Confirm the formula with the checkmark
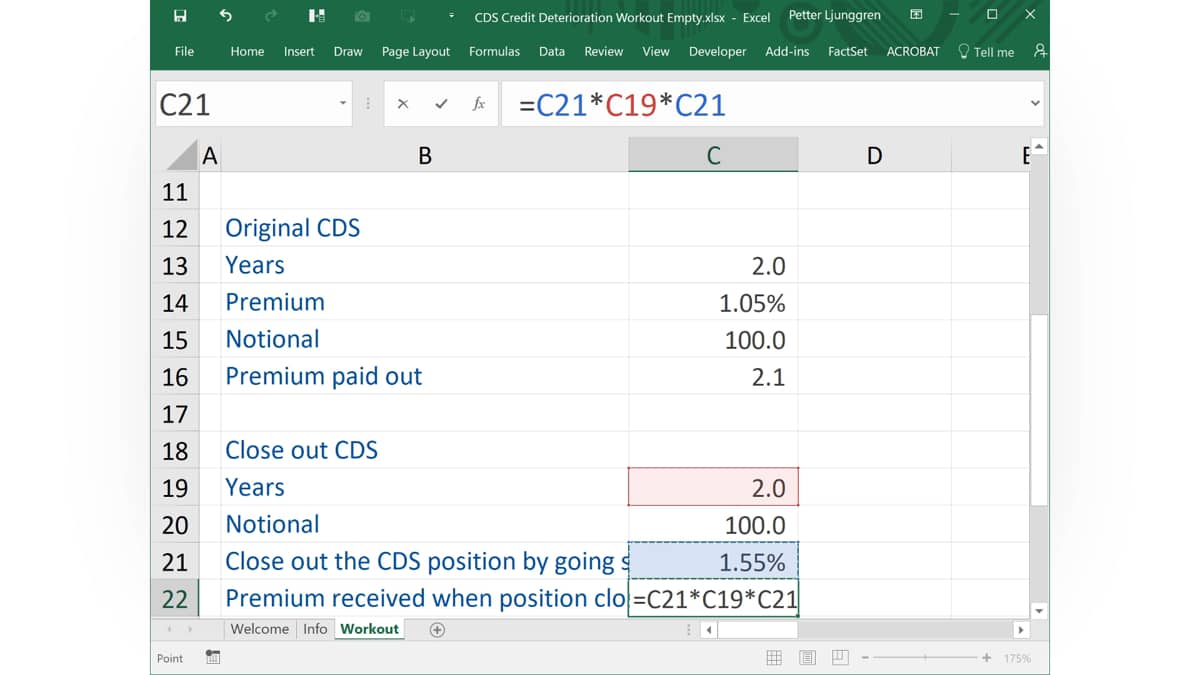This screenshot has width=1200, height=675. pyautogui.click(x=441, y=104)
